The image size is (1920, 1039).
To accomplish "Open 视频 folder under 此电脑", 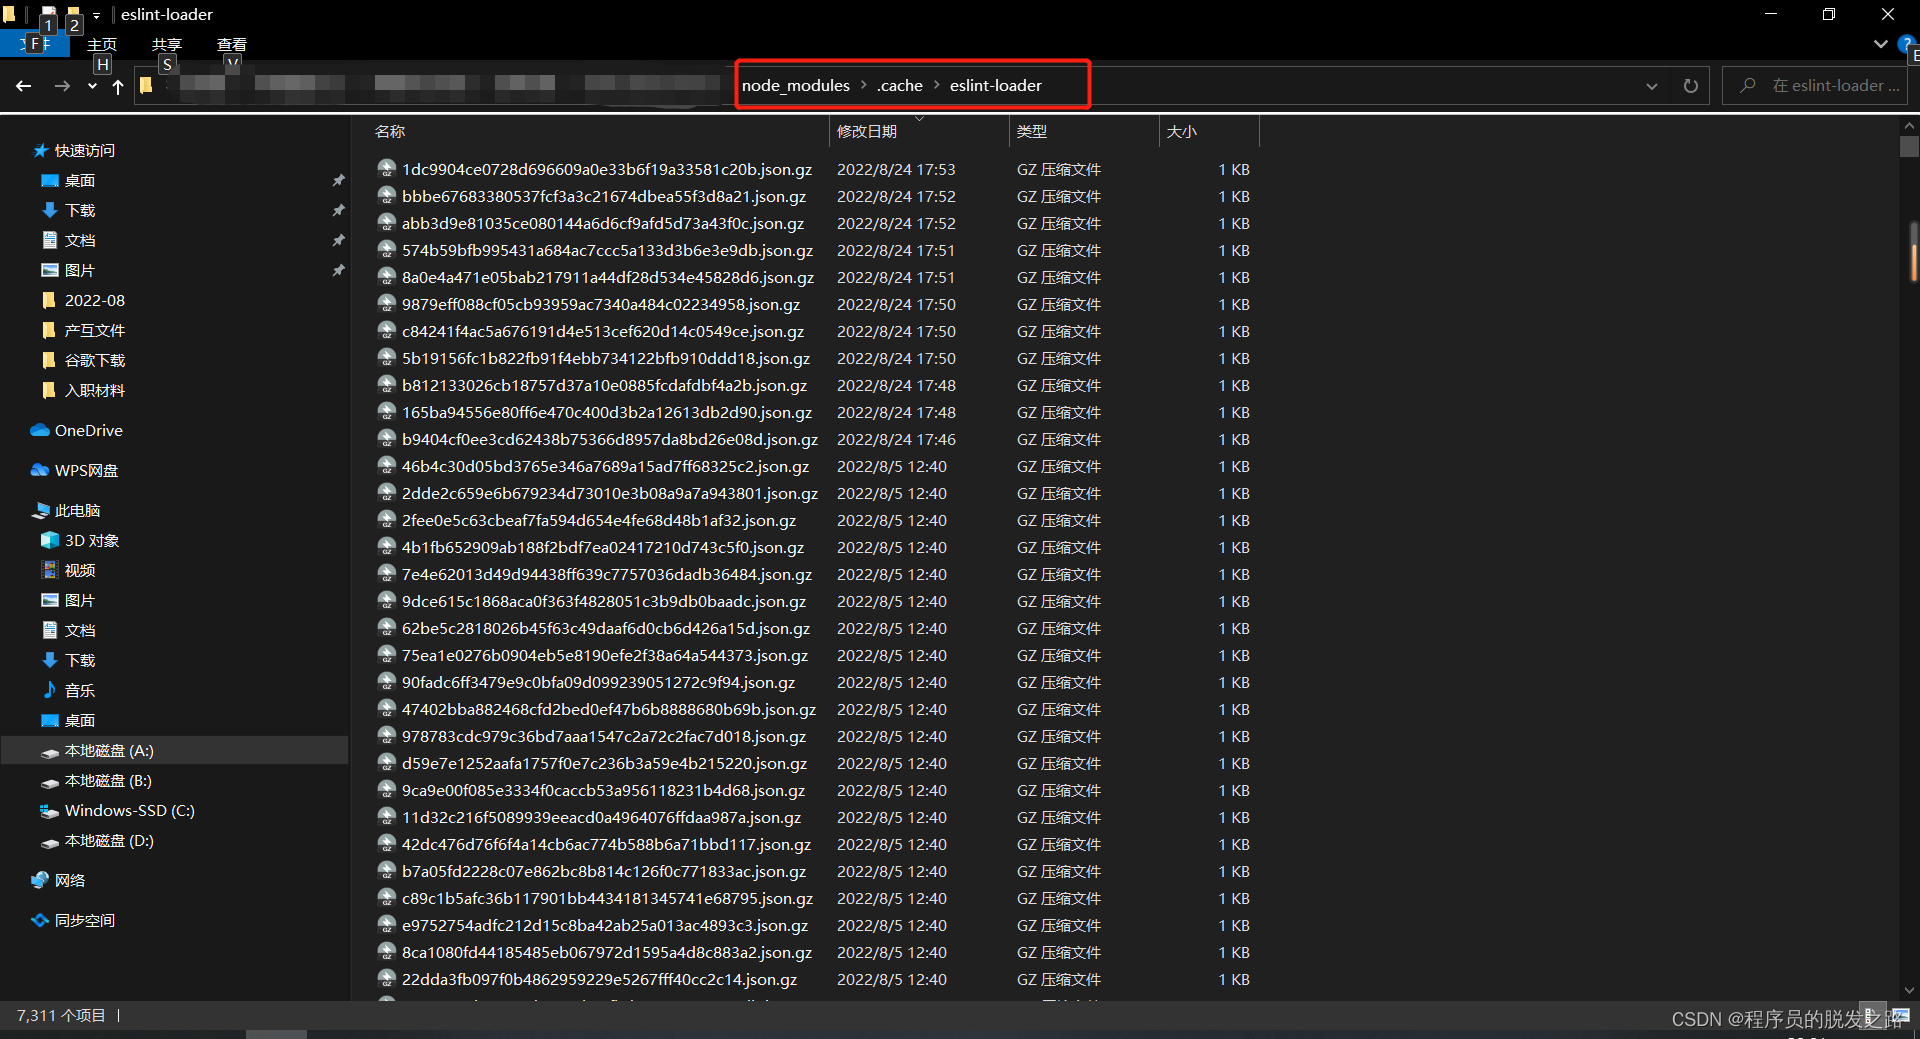I will [80, 570].
